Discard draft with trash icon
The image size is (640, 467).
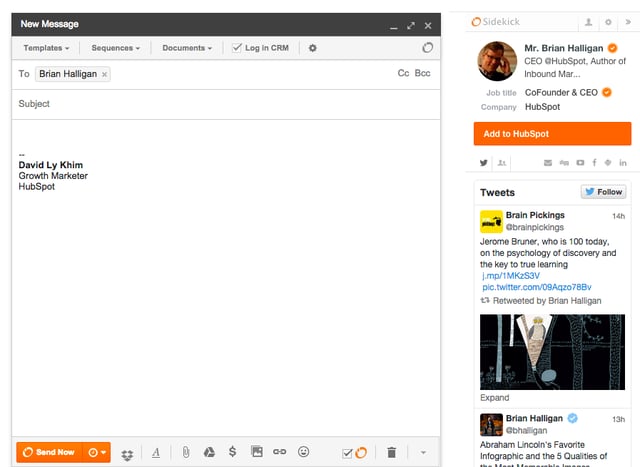click(391, 452)
